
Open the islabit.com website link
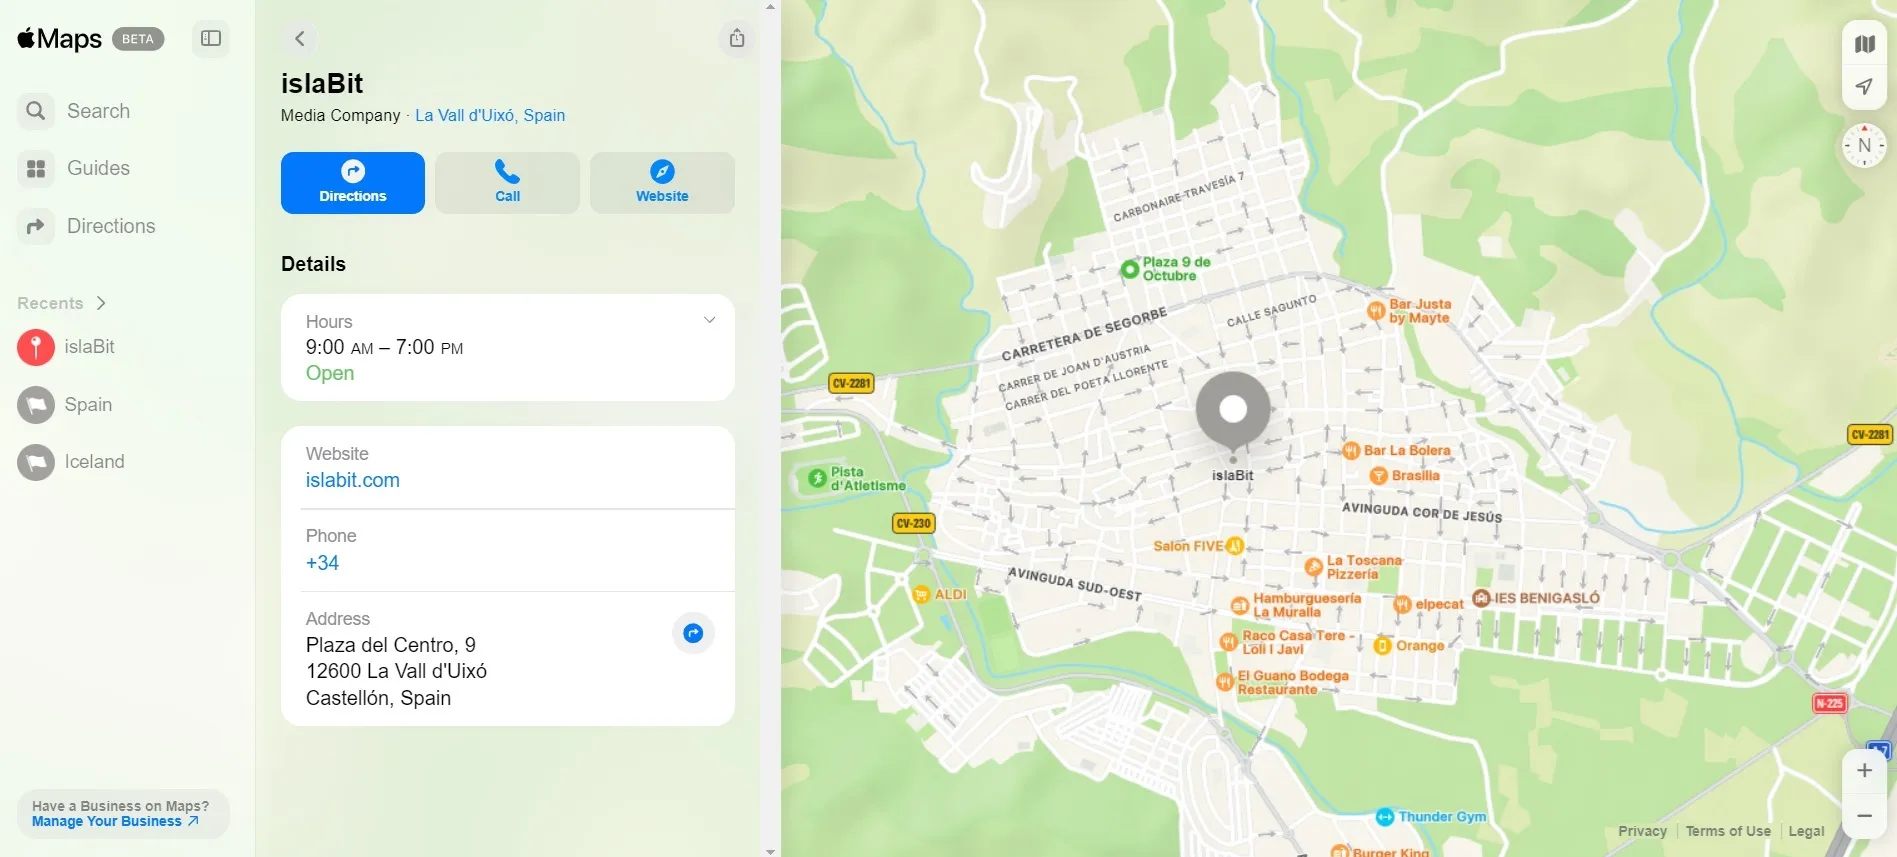pyautogui.click(x=352, y=480)
